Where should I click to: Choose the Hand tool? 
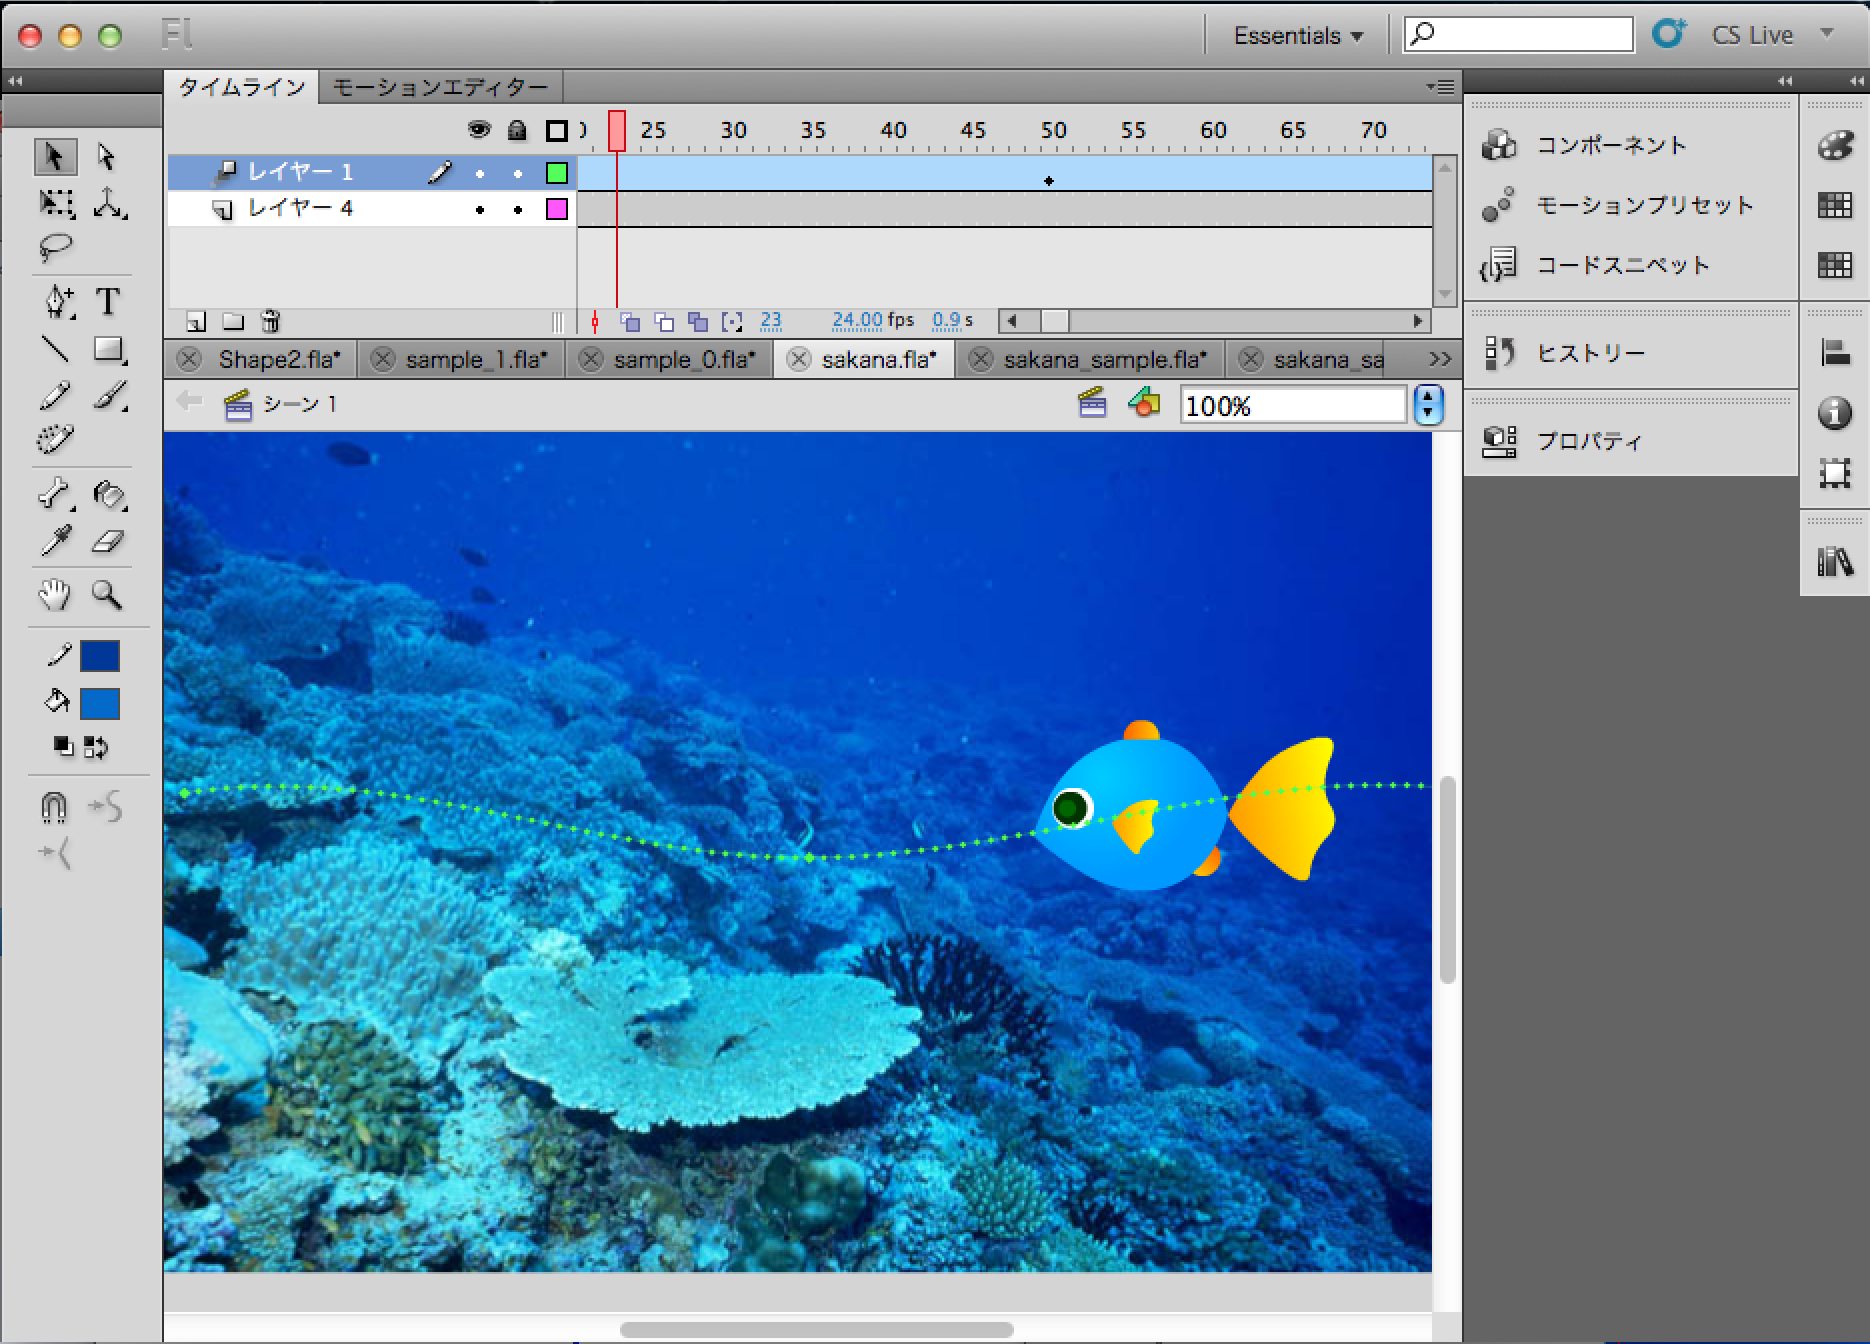click(55, 595)
